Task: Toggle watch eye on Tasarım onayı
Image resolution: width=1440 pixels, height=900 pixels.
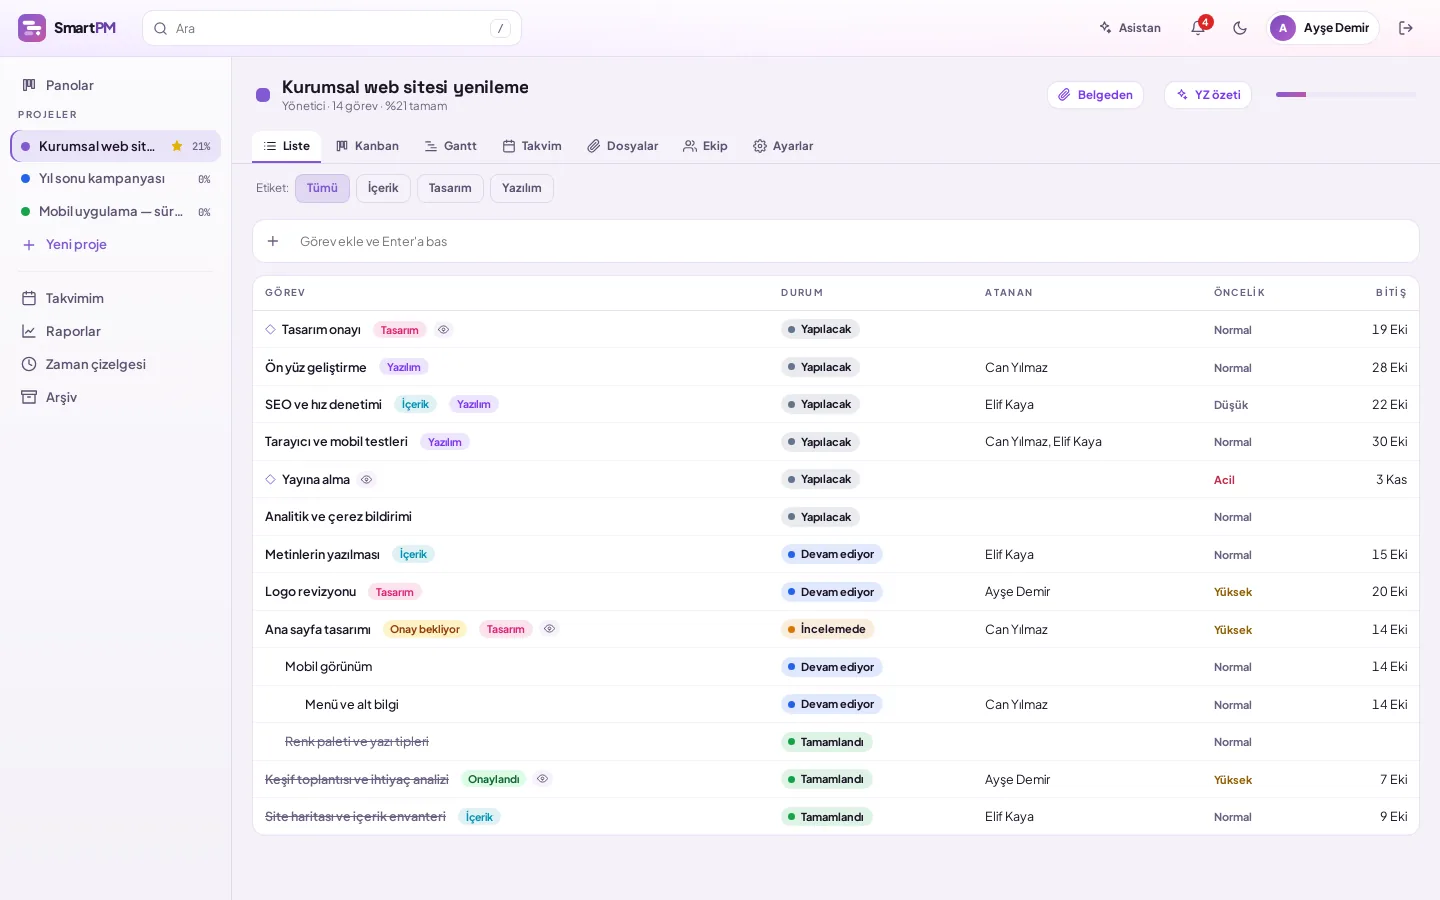Action: pyautogui.click(x=443, y=330)
